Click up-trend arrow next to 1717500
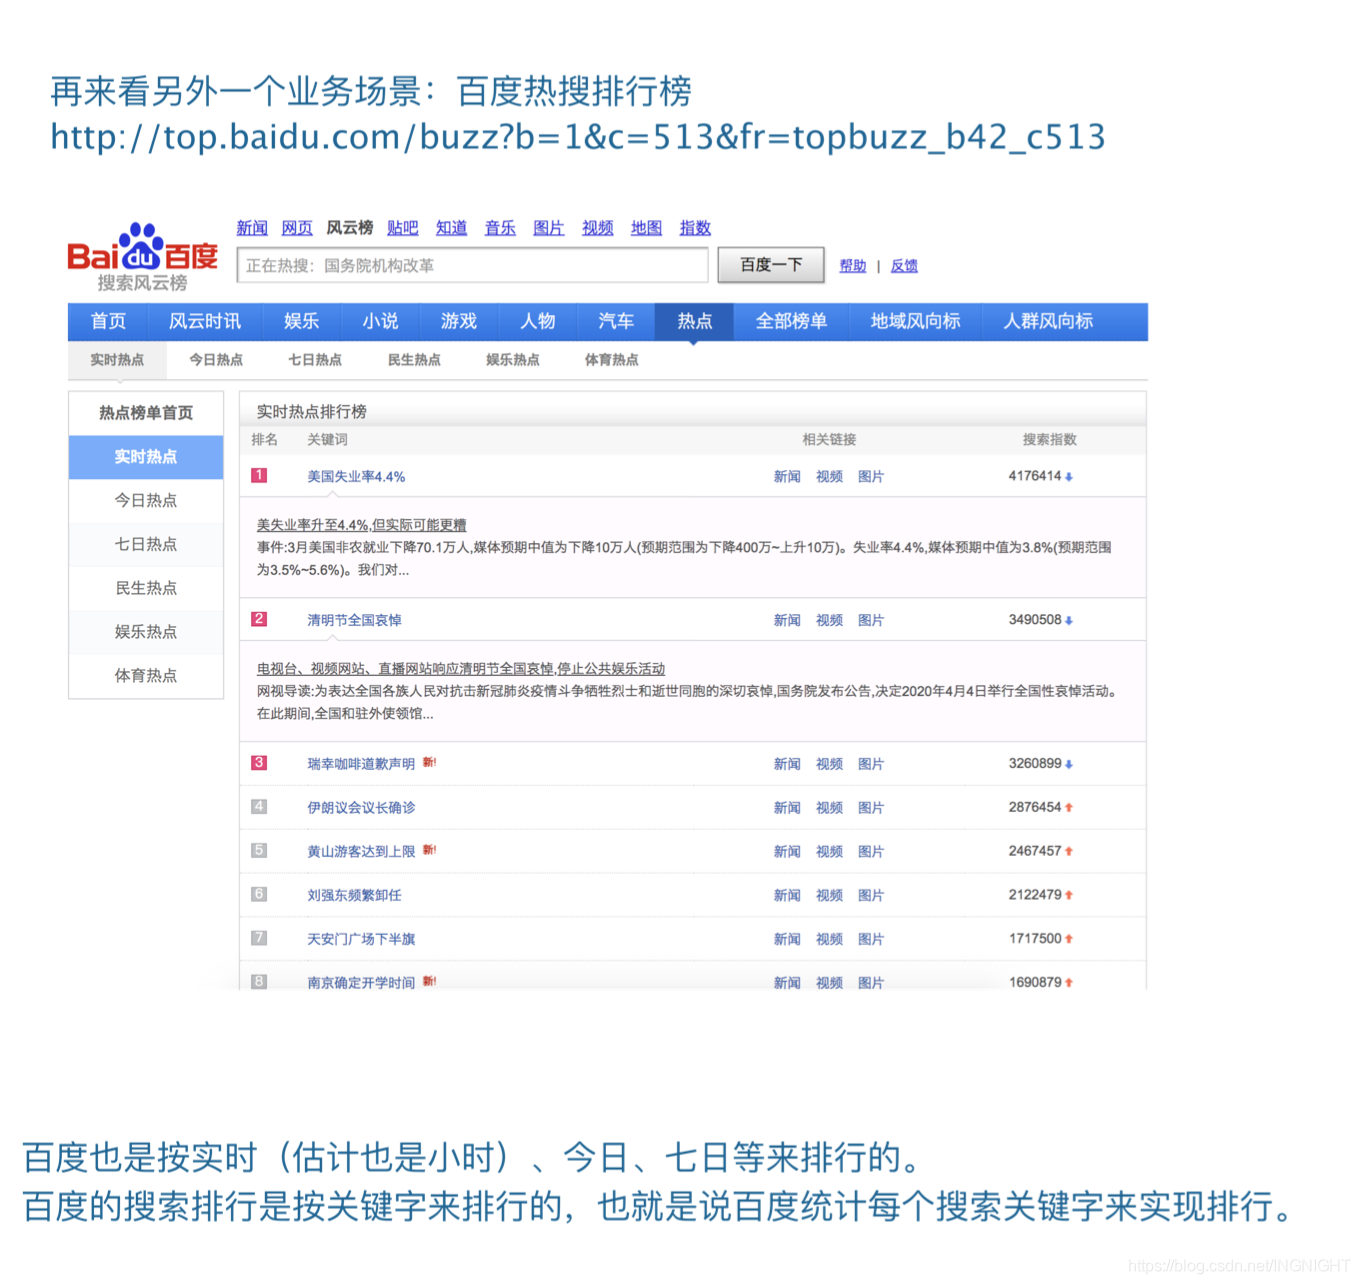The image size is (1360, 1284). [1069, 939]
